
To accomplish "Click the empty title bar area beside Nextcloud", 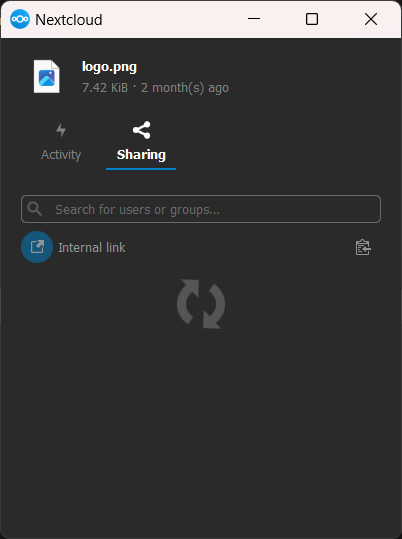I will pos(172,20).
